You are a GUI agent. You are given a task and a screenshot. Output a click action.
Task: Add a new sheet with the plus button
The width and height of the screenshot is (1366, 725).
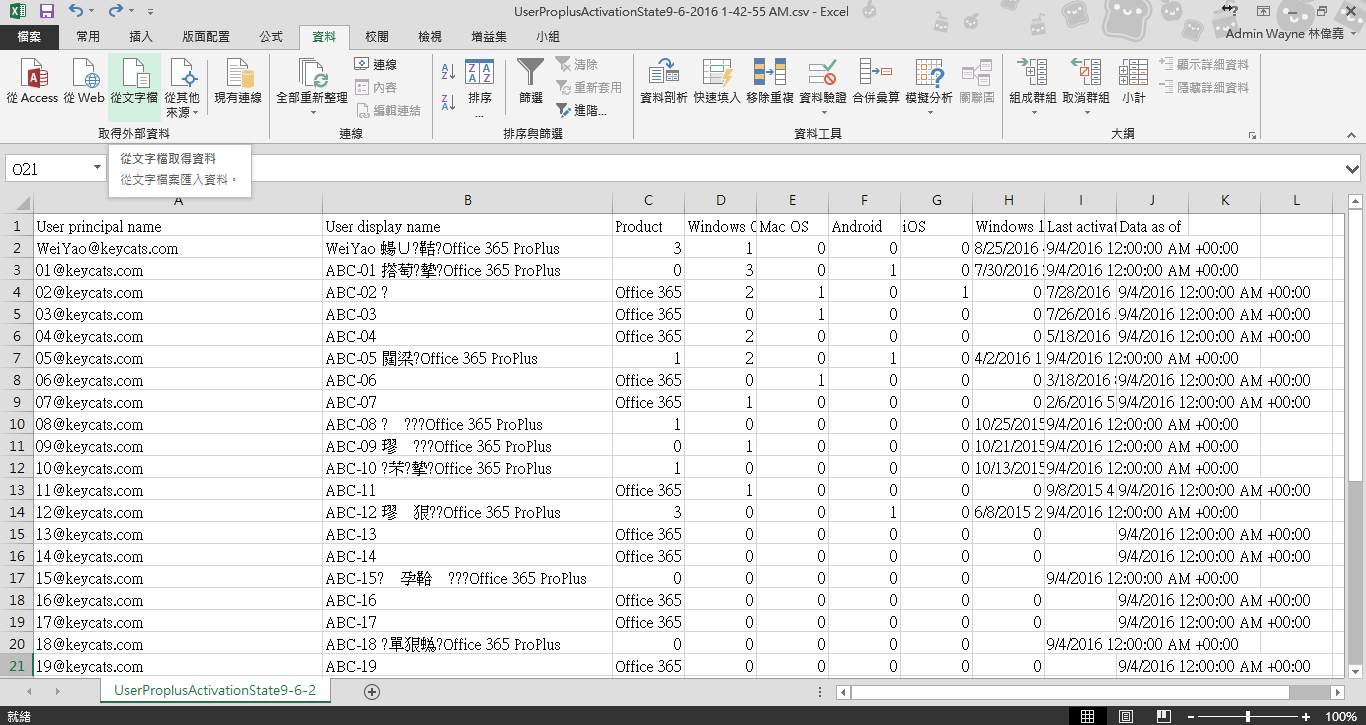pos(372,691)
